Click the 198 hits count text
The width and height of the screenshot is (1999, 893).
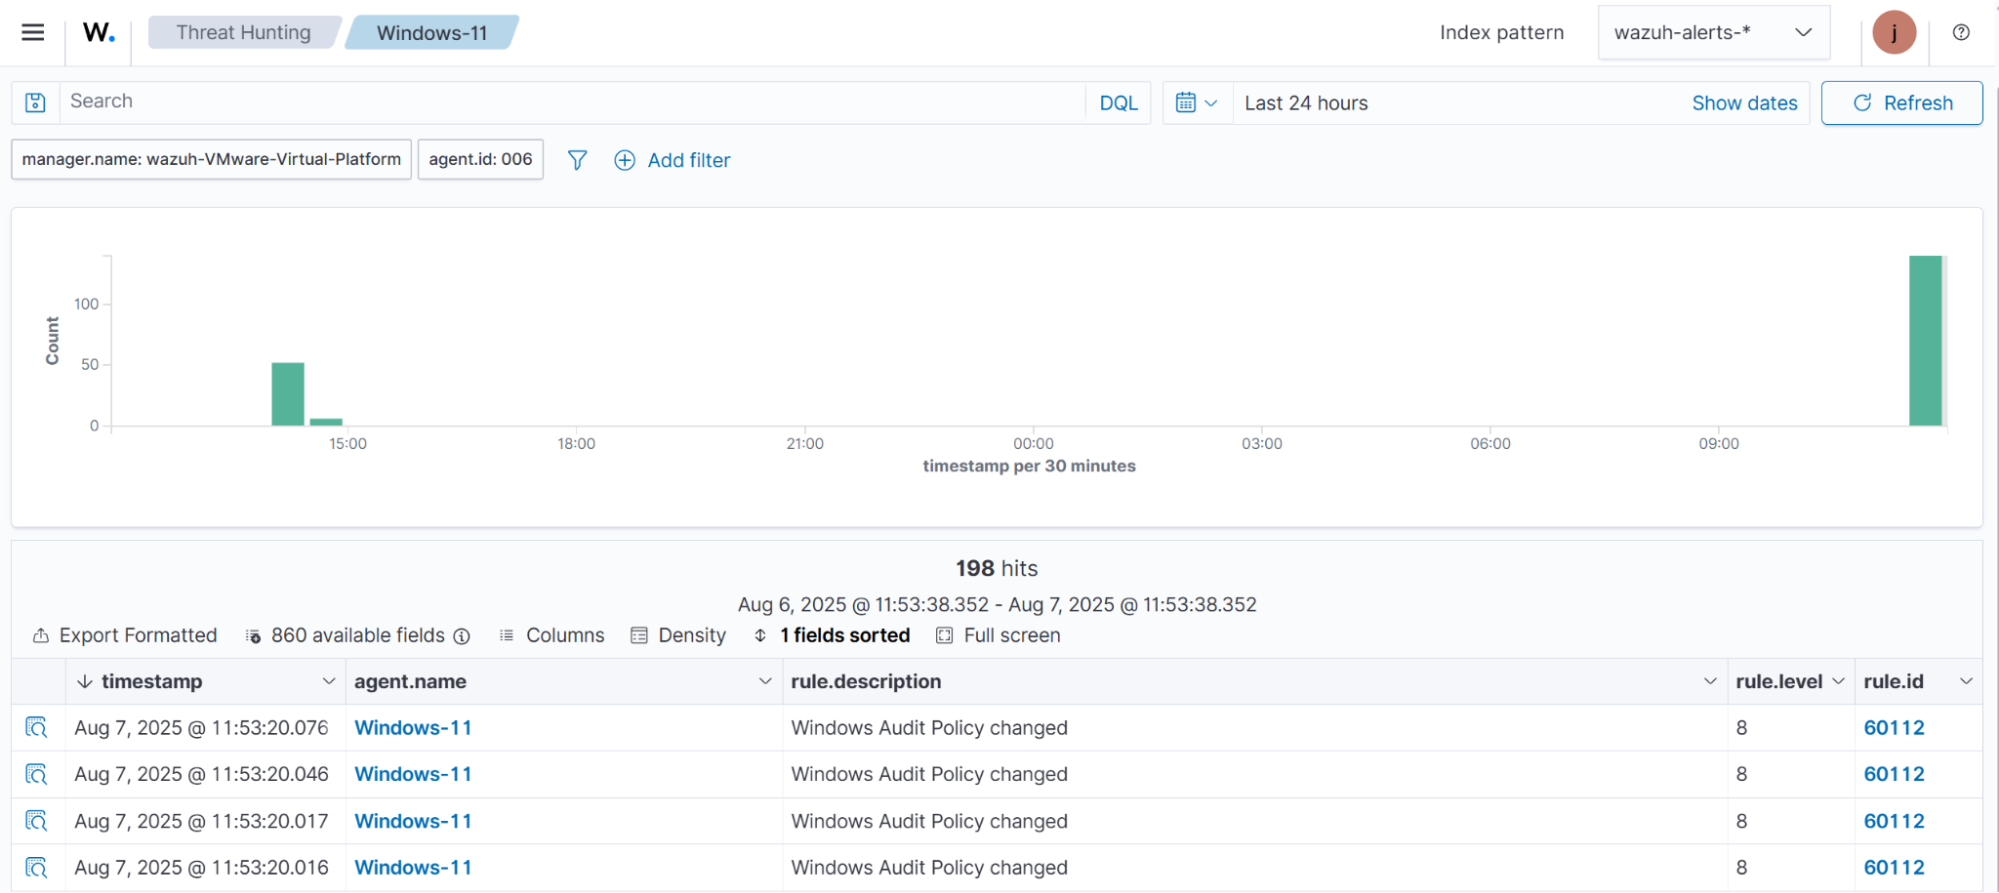[996, 568]
